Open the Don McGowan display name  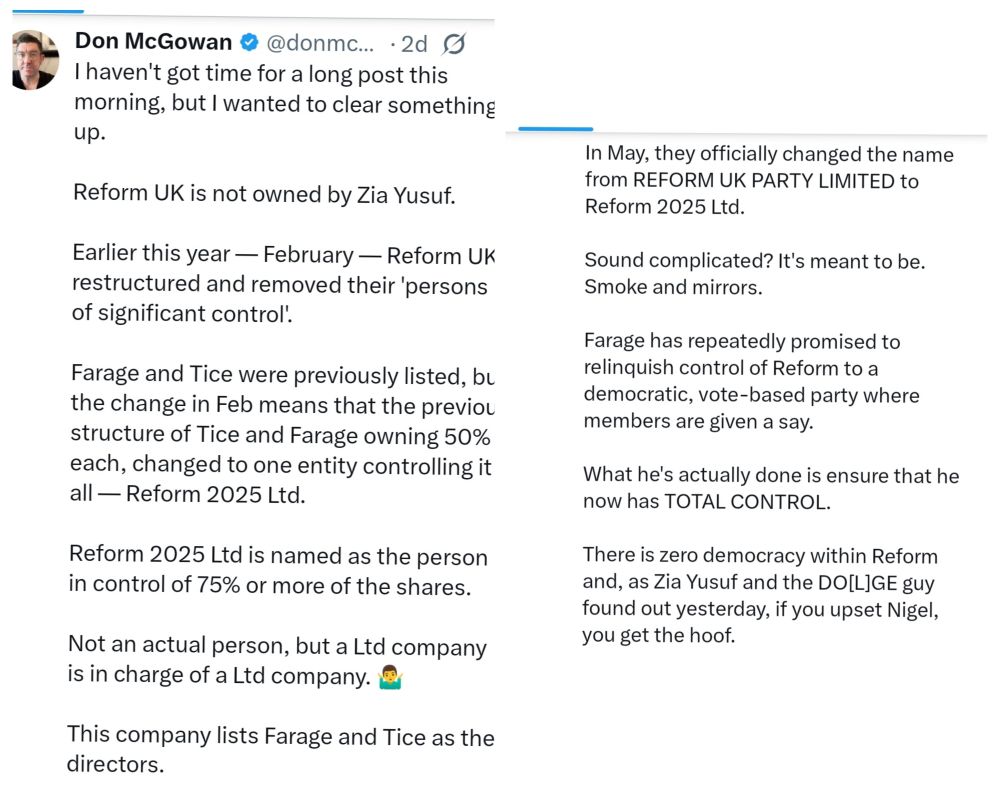[153, 42]
